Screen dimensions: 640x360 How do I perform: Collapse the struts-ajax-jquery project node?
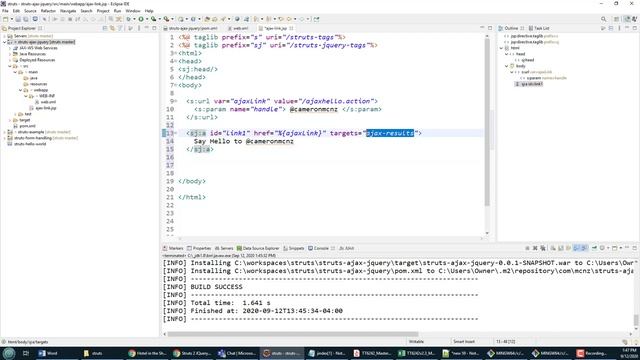click(4, 42)
